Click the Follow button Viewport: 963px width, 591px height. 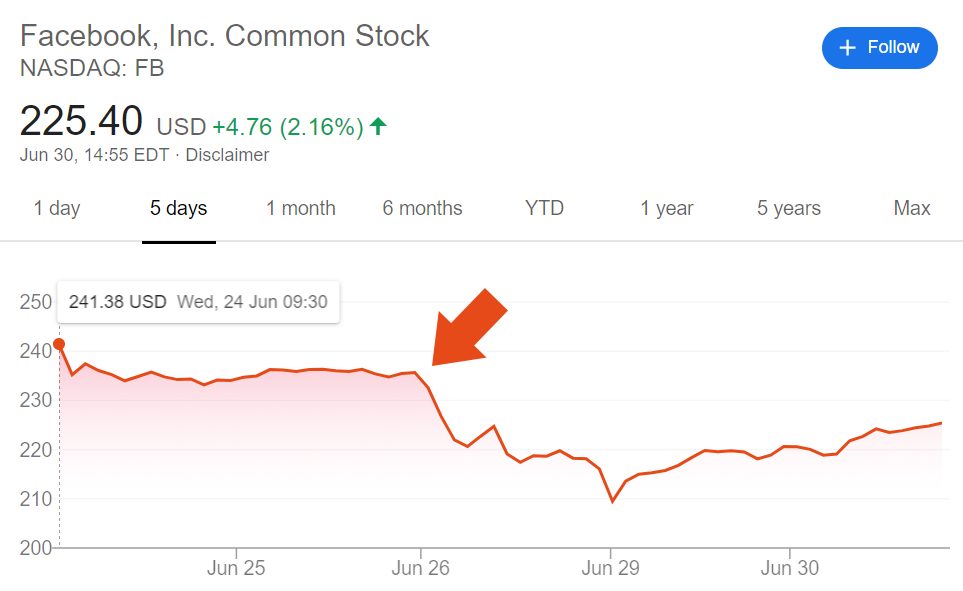coord(879,48)
